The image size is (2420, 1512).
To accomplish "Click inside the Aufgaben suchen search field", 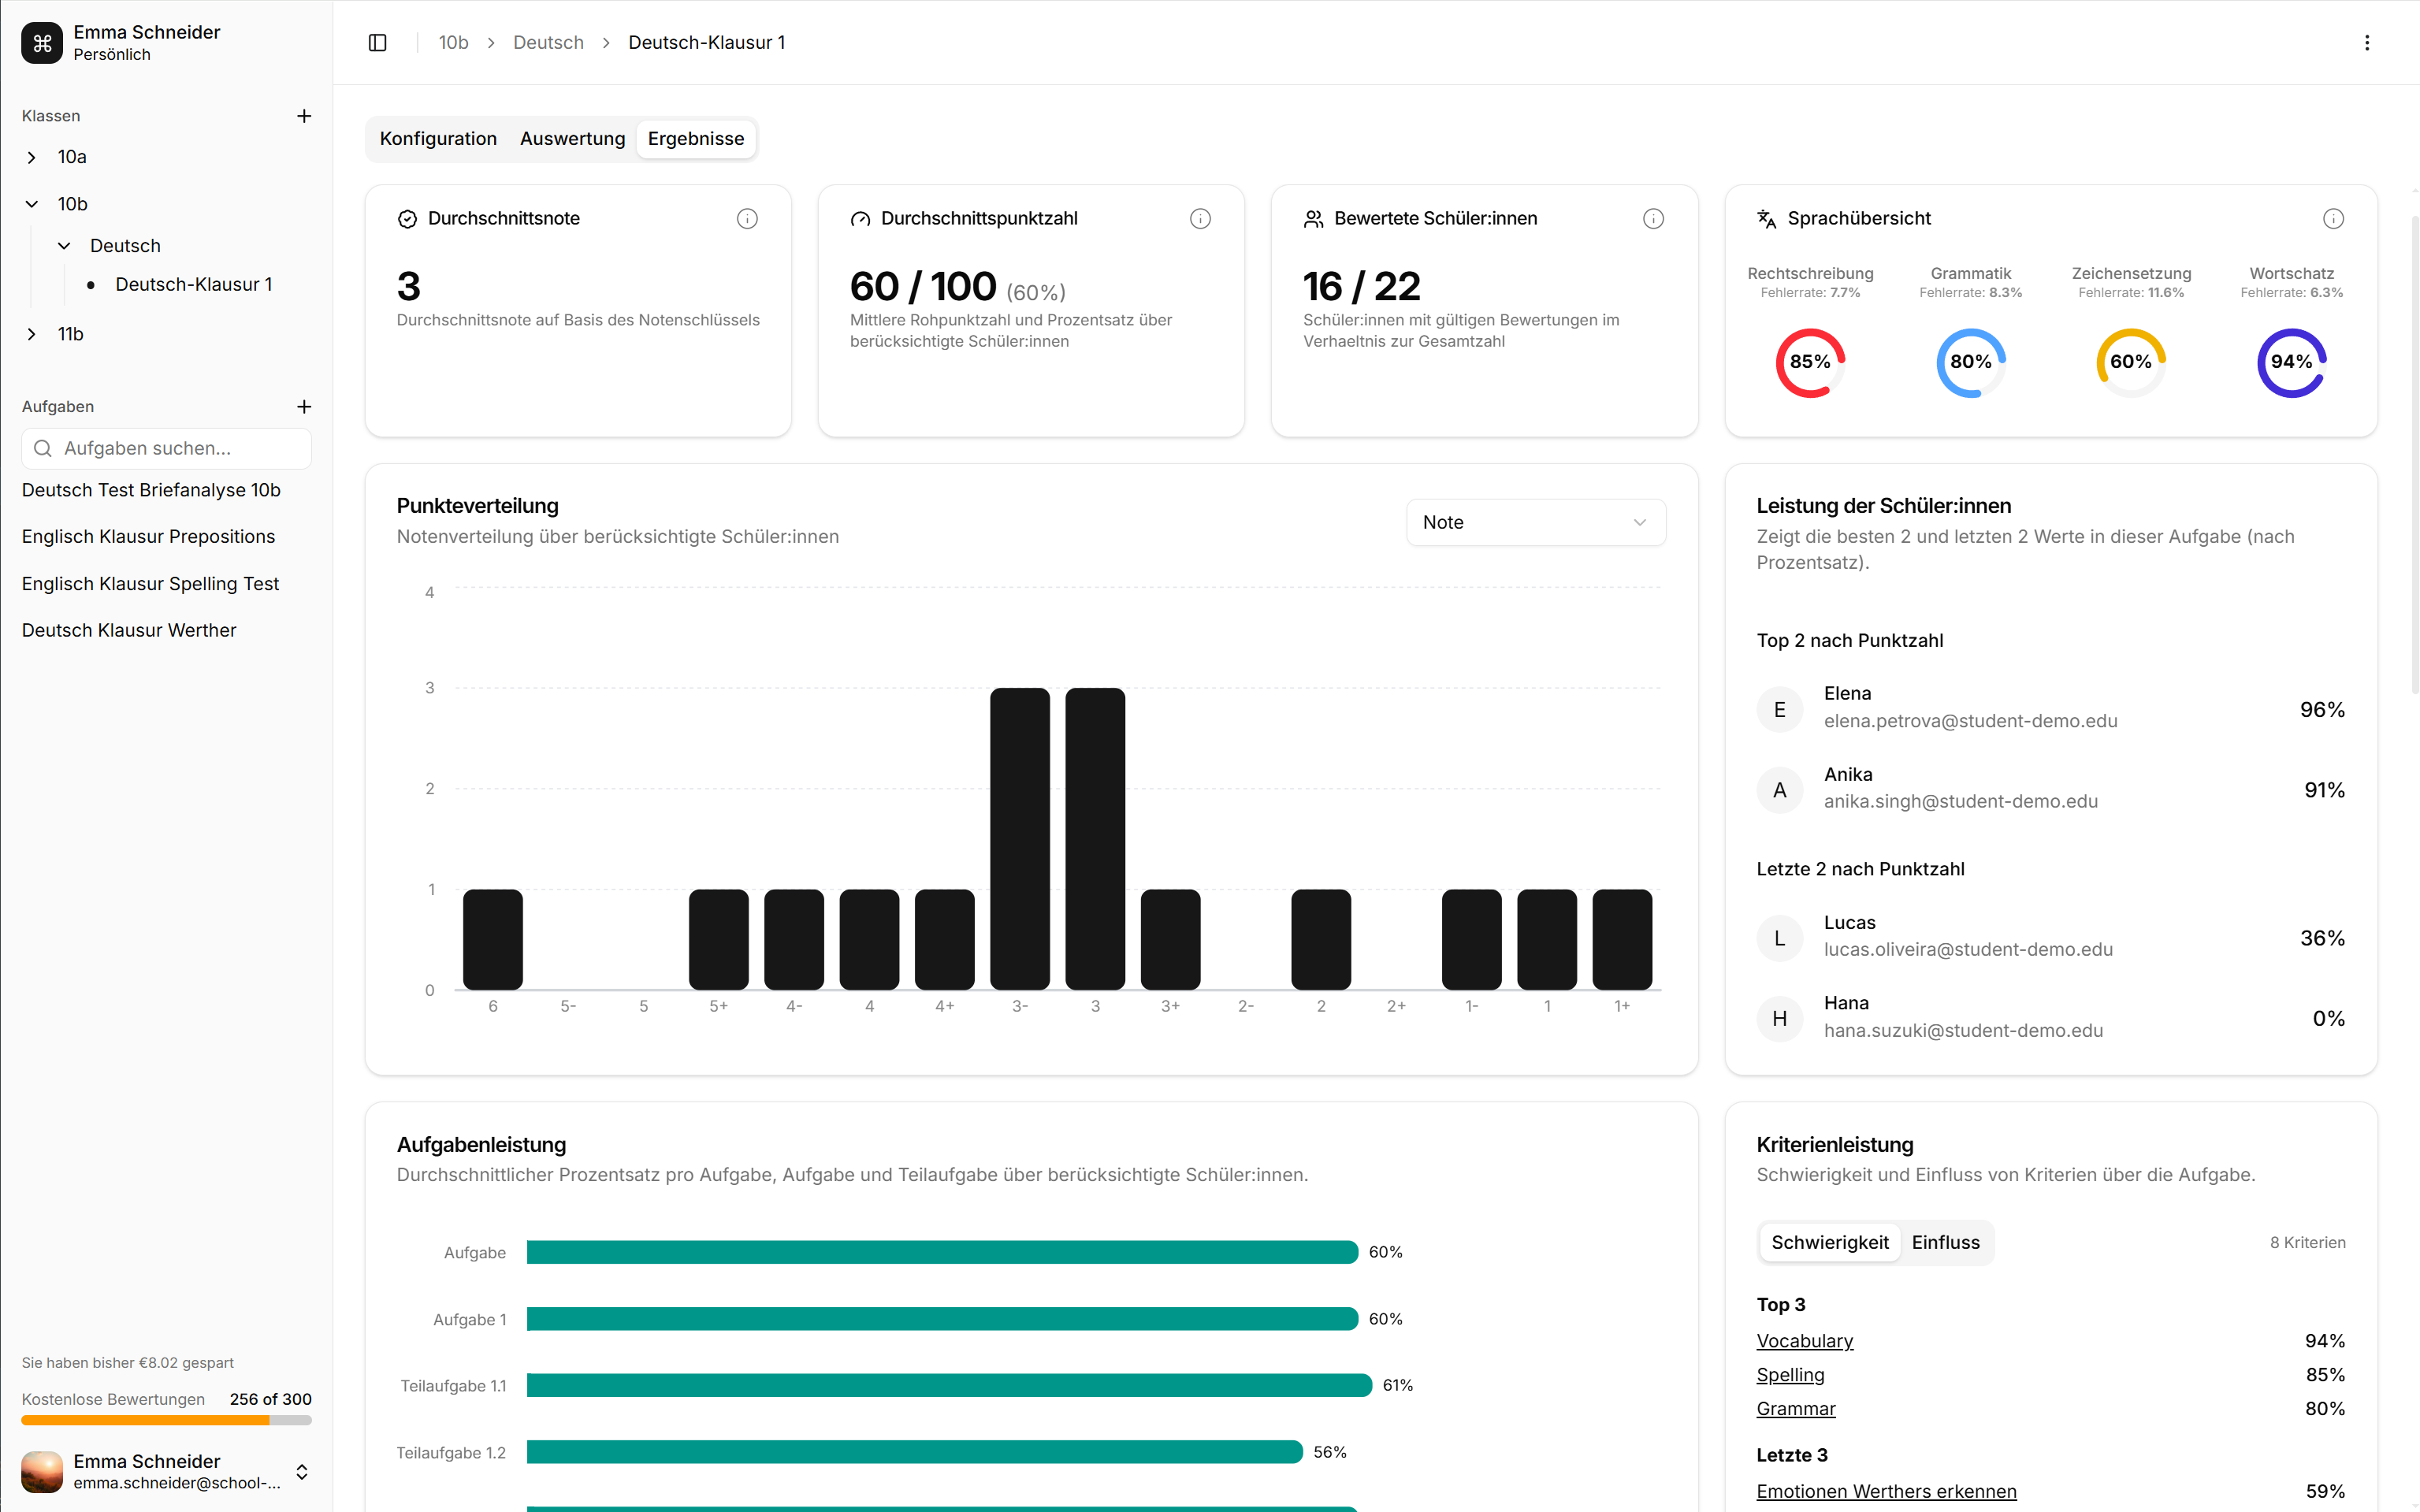I will tap(165, 448).
